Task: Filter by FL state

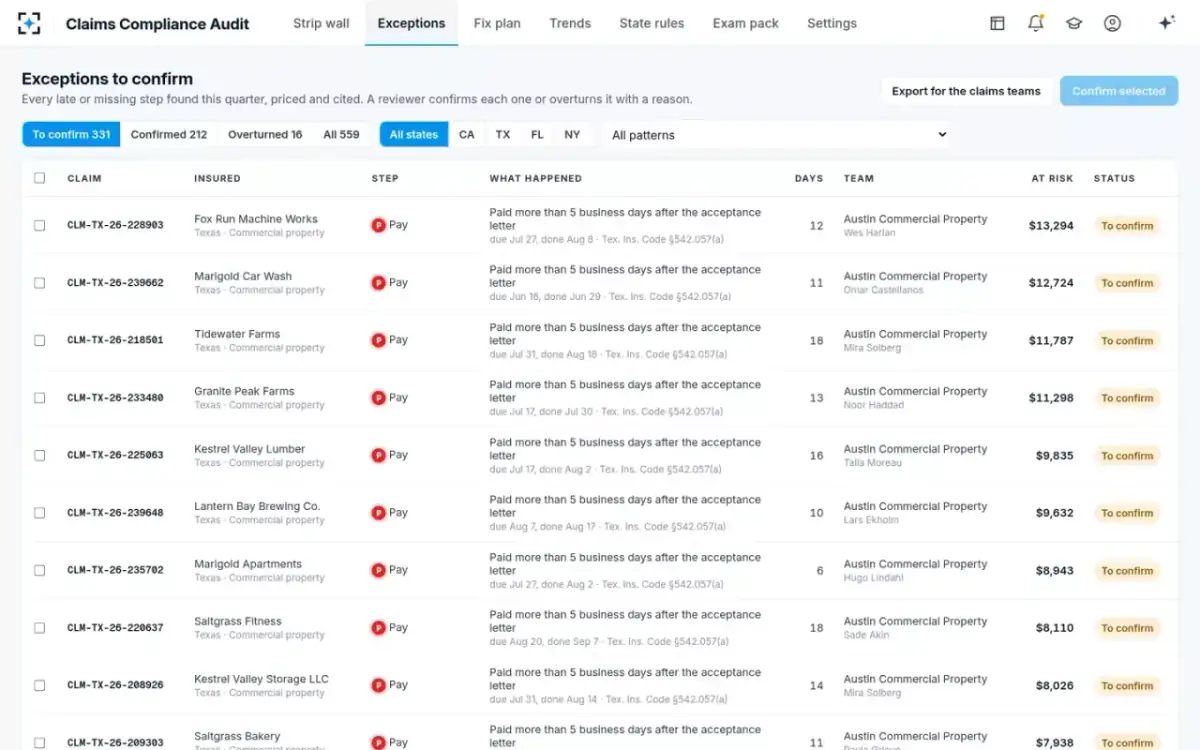Action: tap(537, 135)
